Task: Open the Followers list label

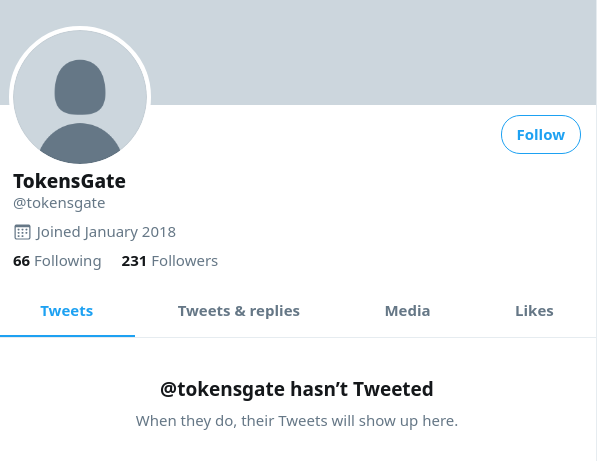Action: (x=185, y=261)
